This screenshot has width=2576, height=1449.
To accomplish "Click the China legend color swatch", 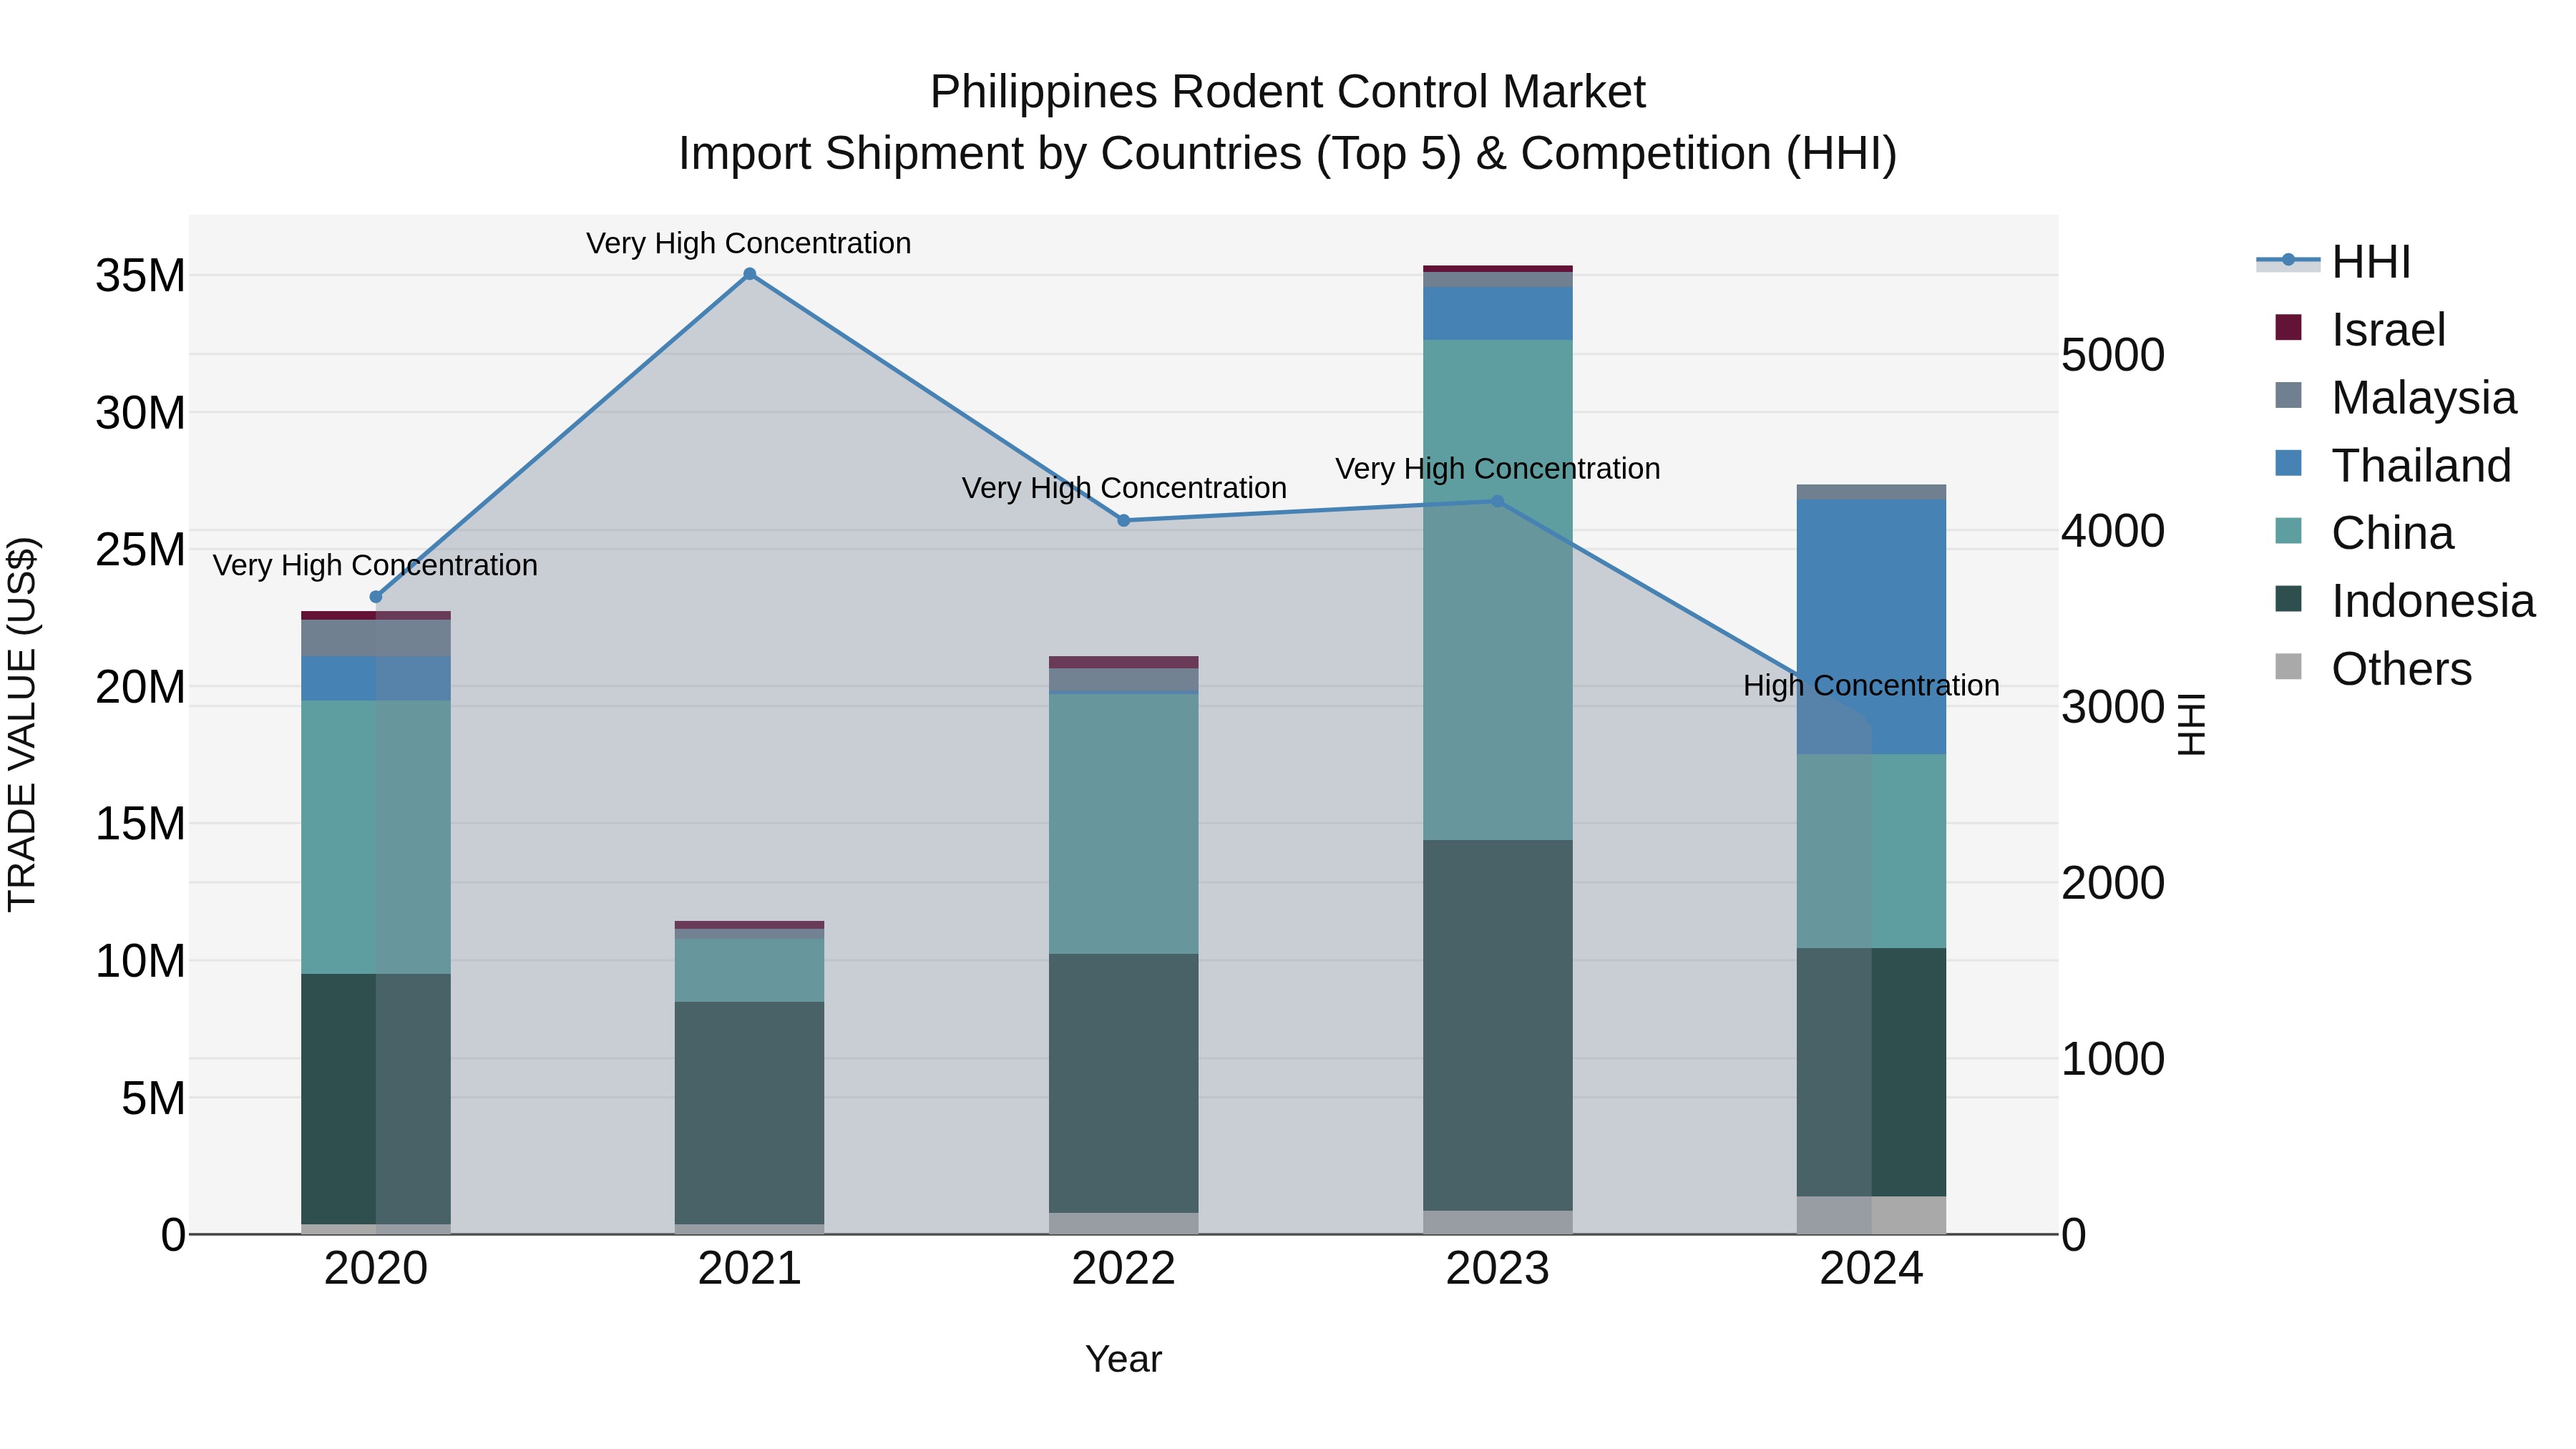I will (x=2288, y=532).
